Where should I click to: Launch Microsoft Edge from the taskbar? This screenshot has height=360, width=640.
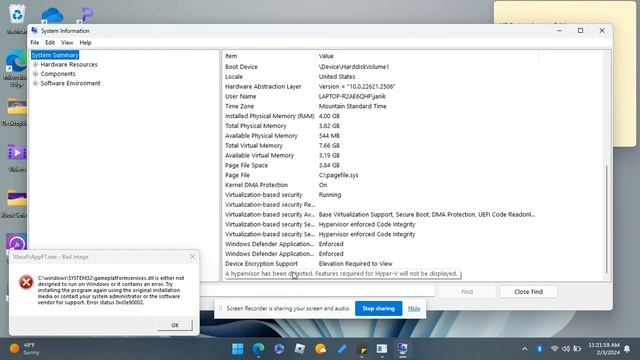click(x=258, y=349)
